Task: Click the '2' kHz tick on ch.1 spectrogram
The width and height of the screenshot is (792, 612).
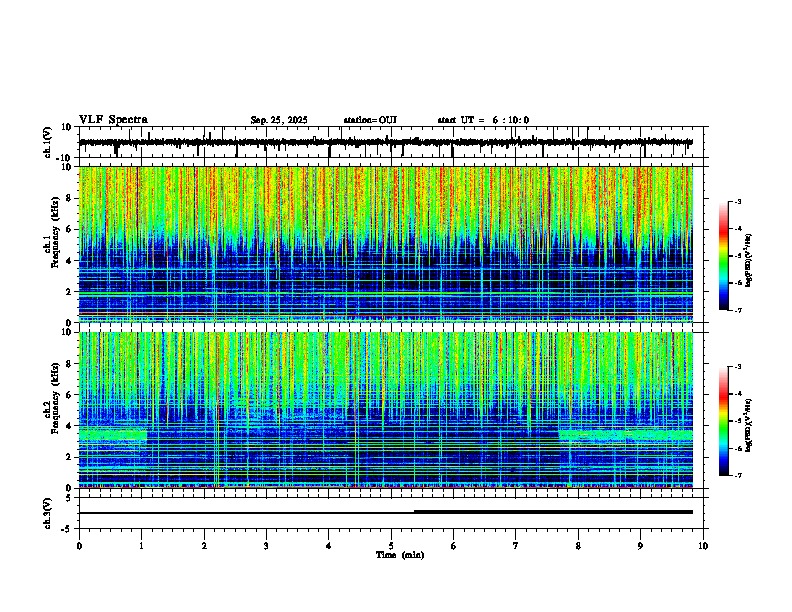Action: 70,292
